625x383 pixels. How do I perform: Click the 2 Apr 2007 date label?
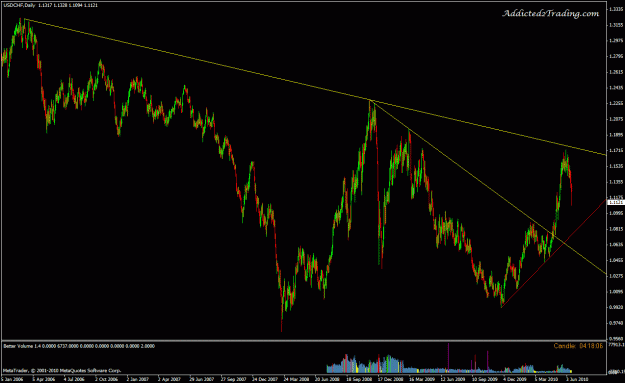click(x=169, y=379)
